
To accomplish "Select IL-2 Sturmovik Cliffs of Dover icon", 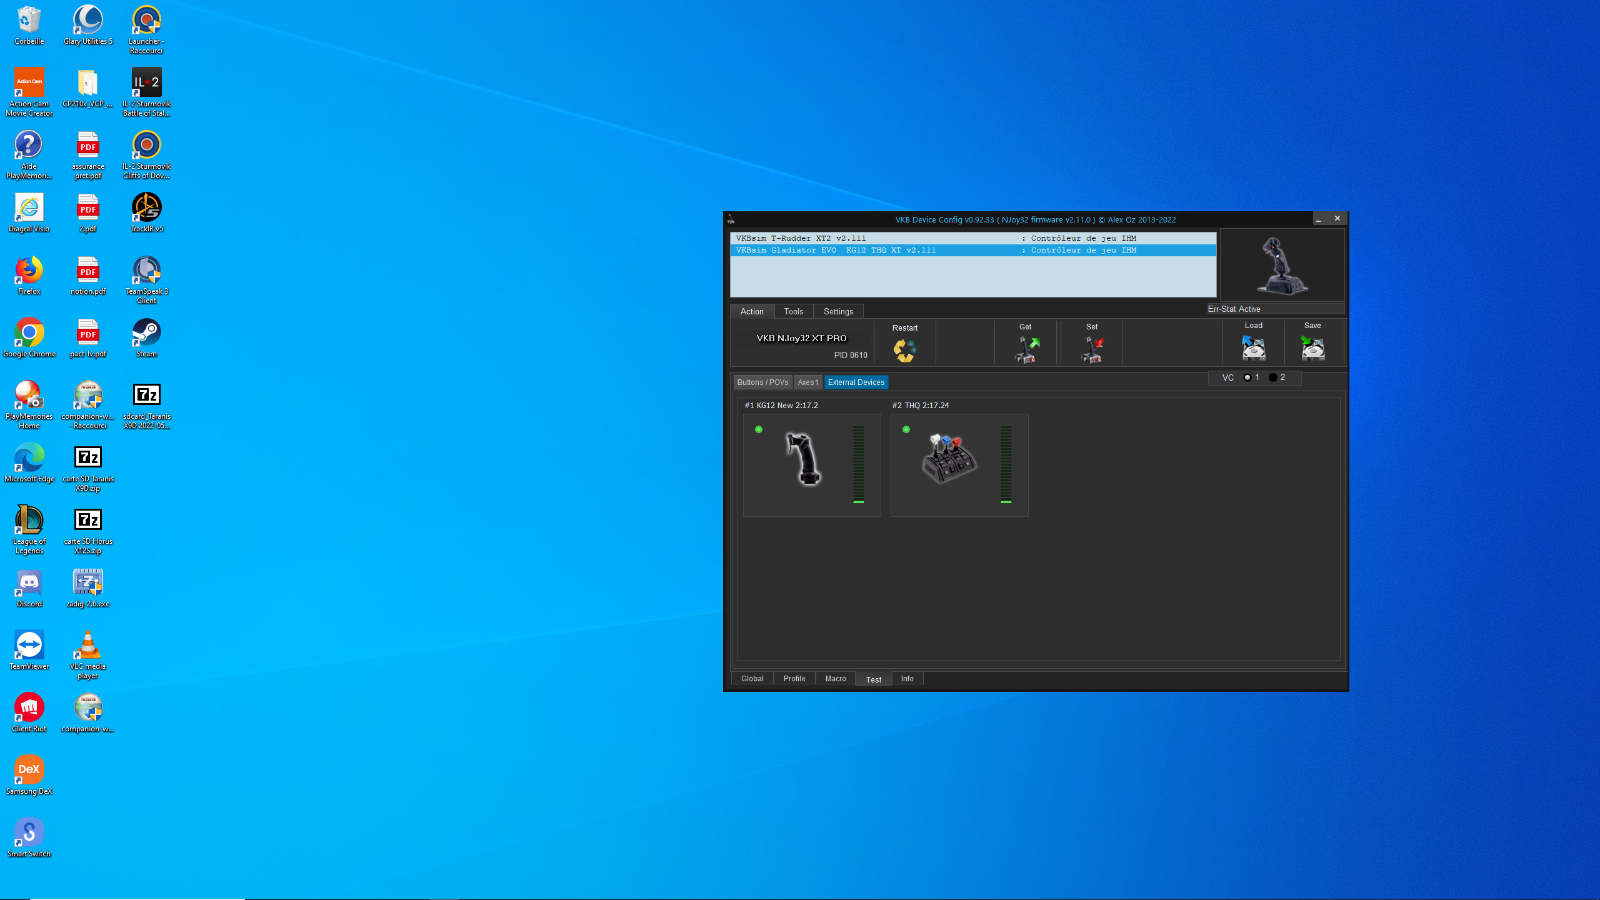I will point(146,155).
